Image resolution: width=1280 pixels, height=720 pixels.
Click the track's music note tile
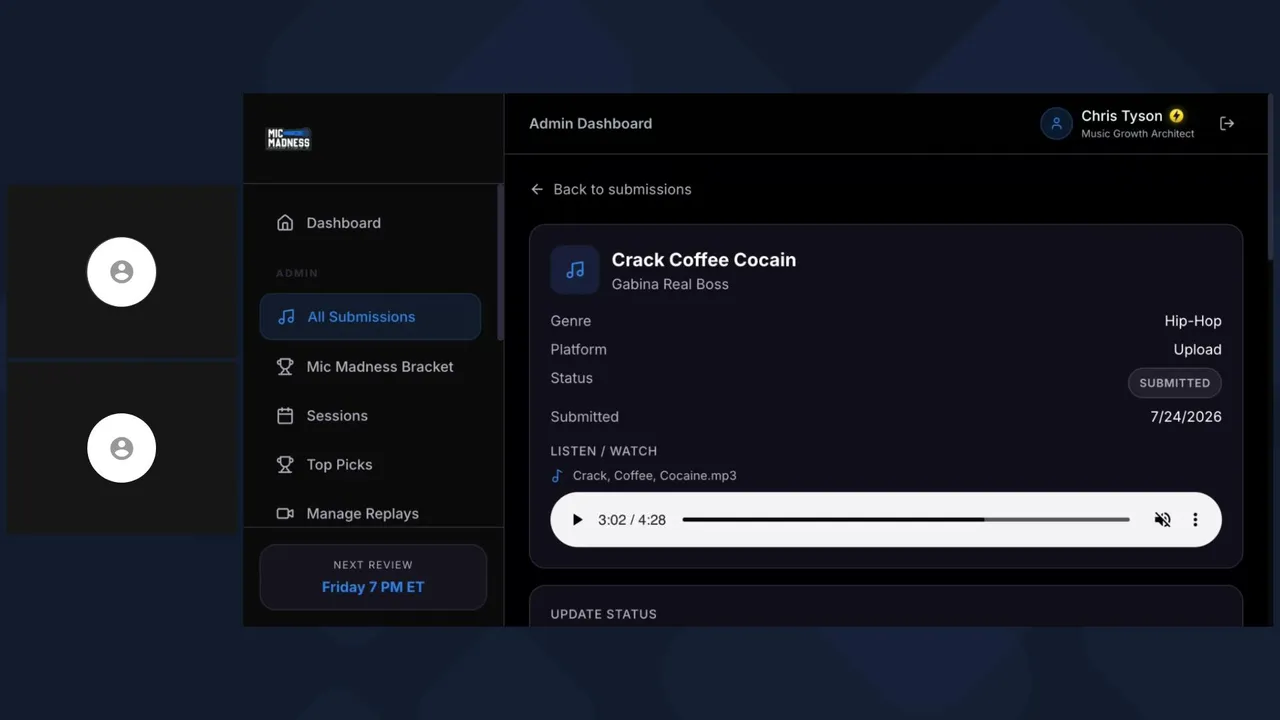click(x=575, y=270)
